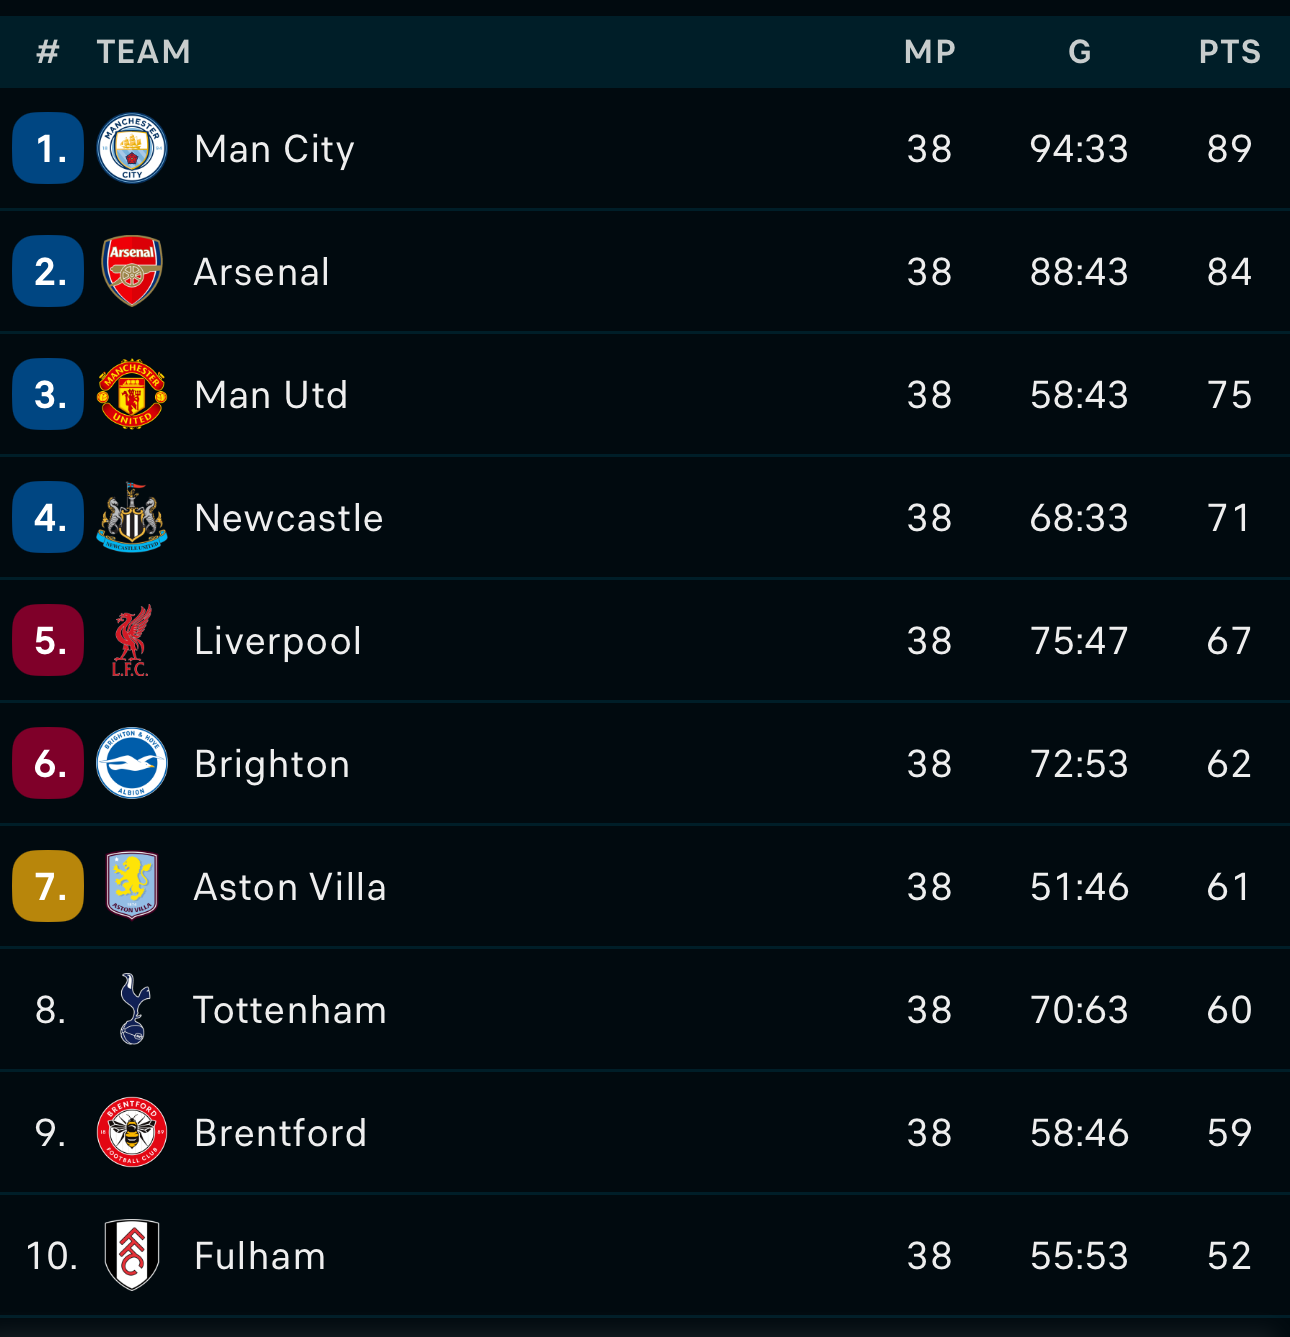Click the blue rank 1 position badge
This screenshot has height=1337, width=1290.
point(48,148)
